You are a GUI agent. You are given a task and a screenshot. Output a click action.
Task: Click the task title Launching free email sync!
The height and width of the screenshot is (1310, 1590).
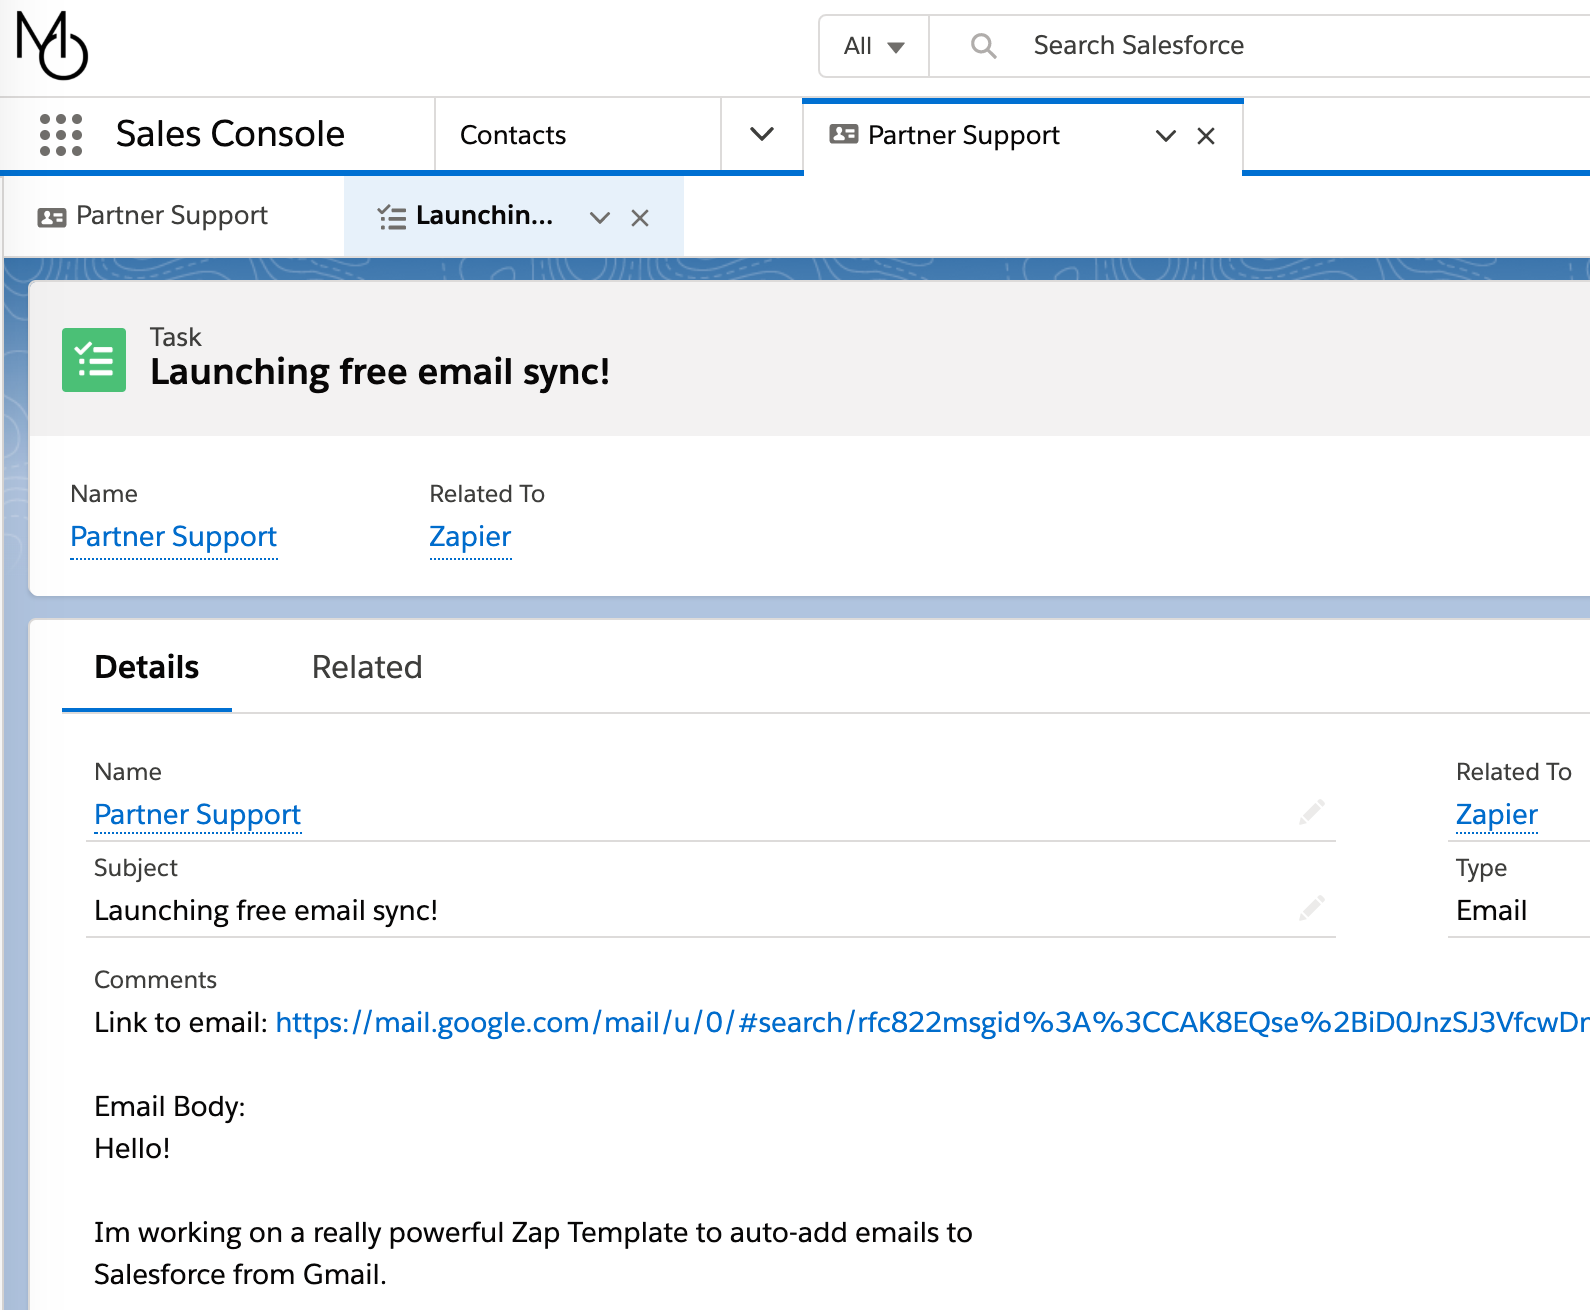tap(380, 372)
